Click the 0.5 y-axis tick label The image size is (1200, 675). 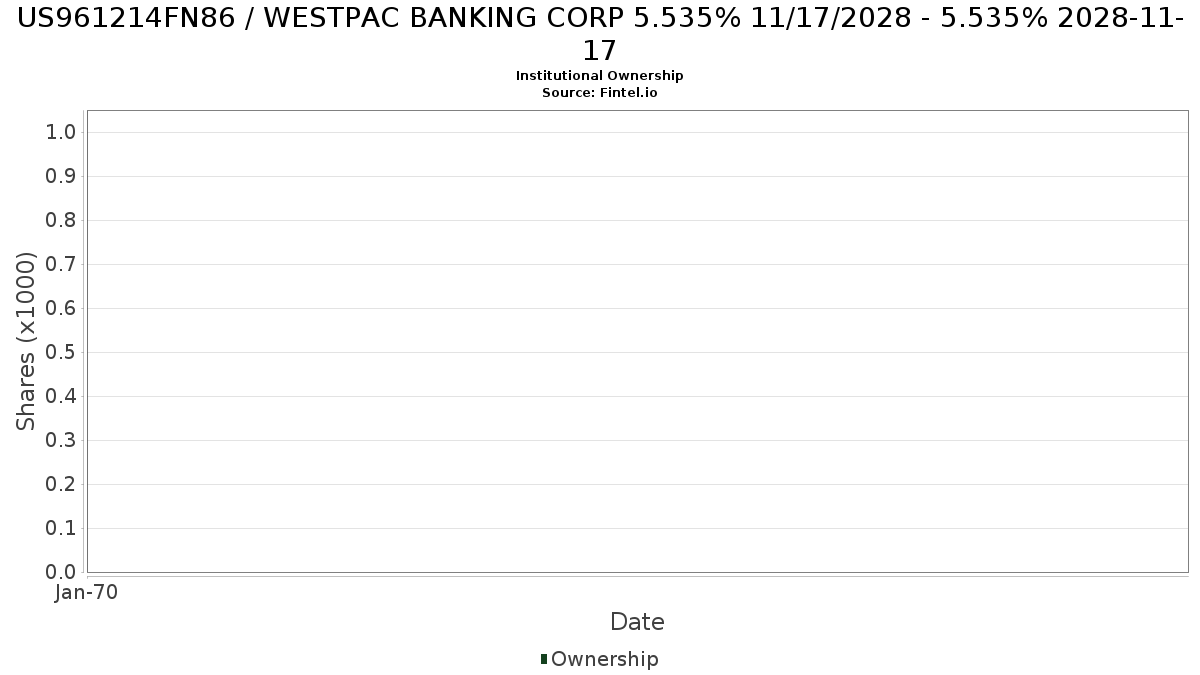(x=61, y=353)
